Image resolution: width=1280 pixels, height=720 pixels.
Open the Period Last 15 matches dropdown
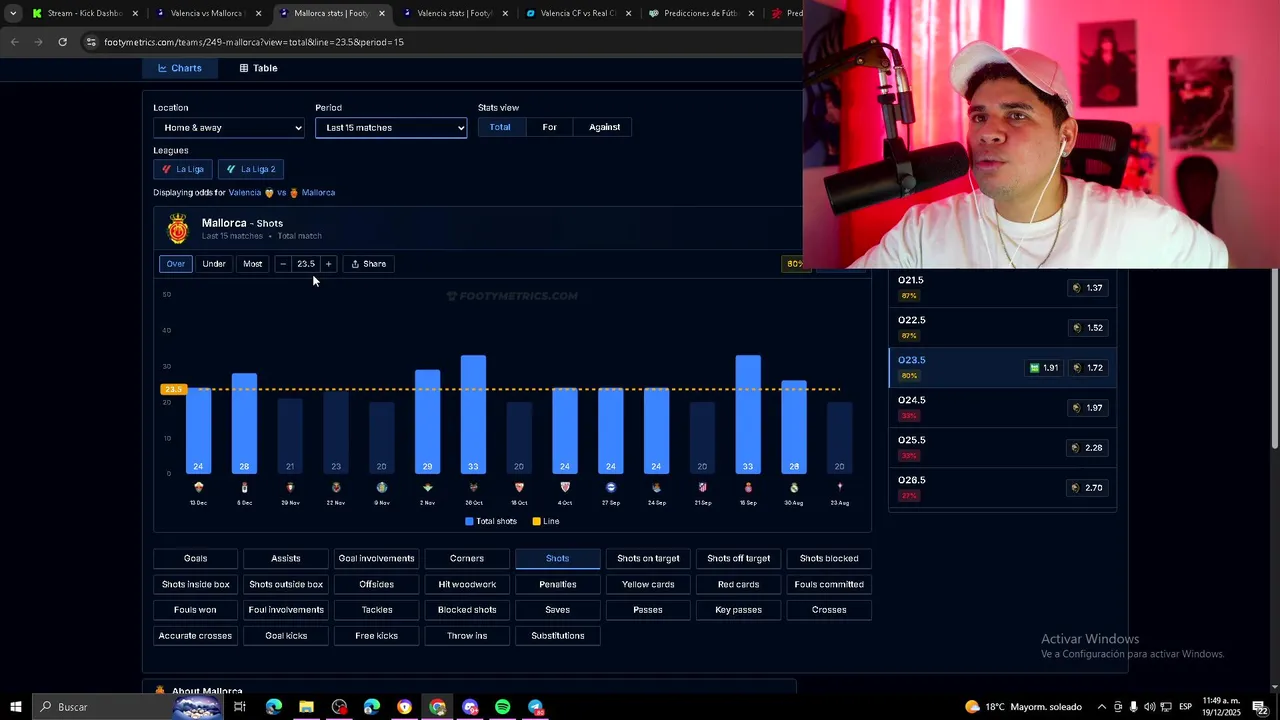coord(391,127)
